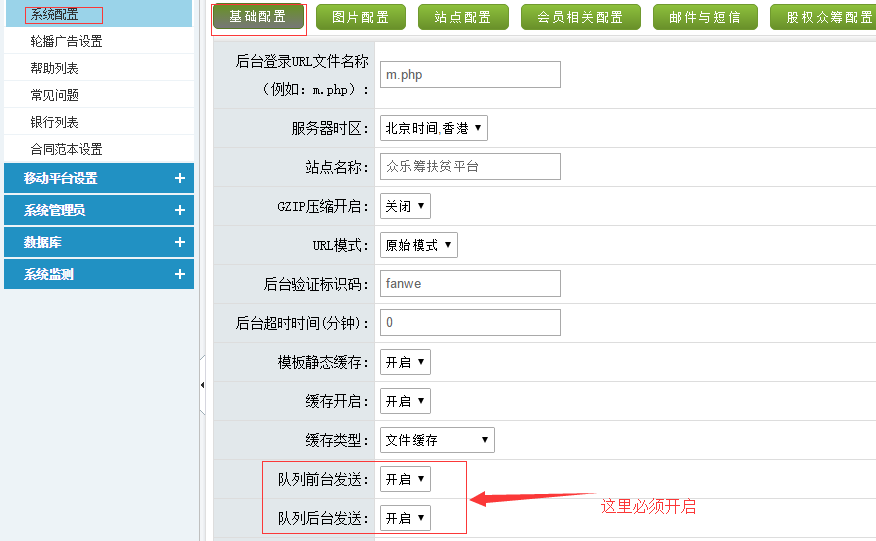This screenshot has height=541, width=876.
Task: Collapse sidebar using the splitter arrow
Action: (x=202, y=385)
